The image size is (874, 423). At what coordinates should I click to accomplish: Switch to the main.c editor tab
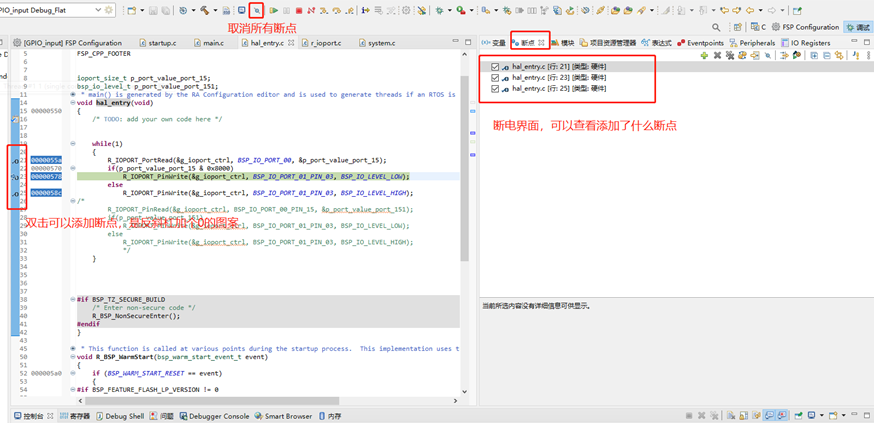point(210,42)
